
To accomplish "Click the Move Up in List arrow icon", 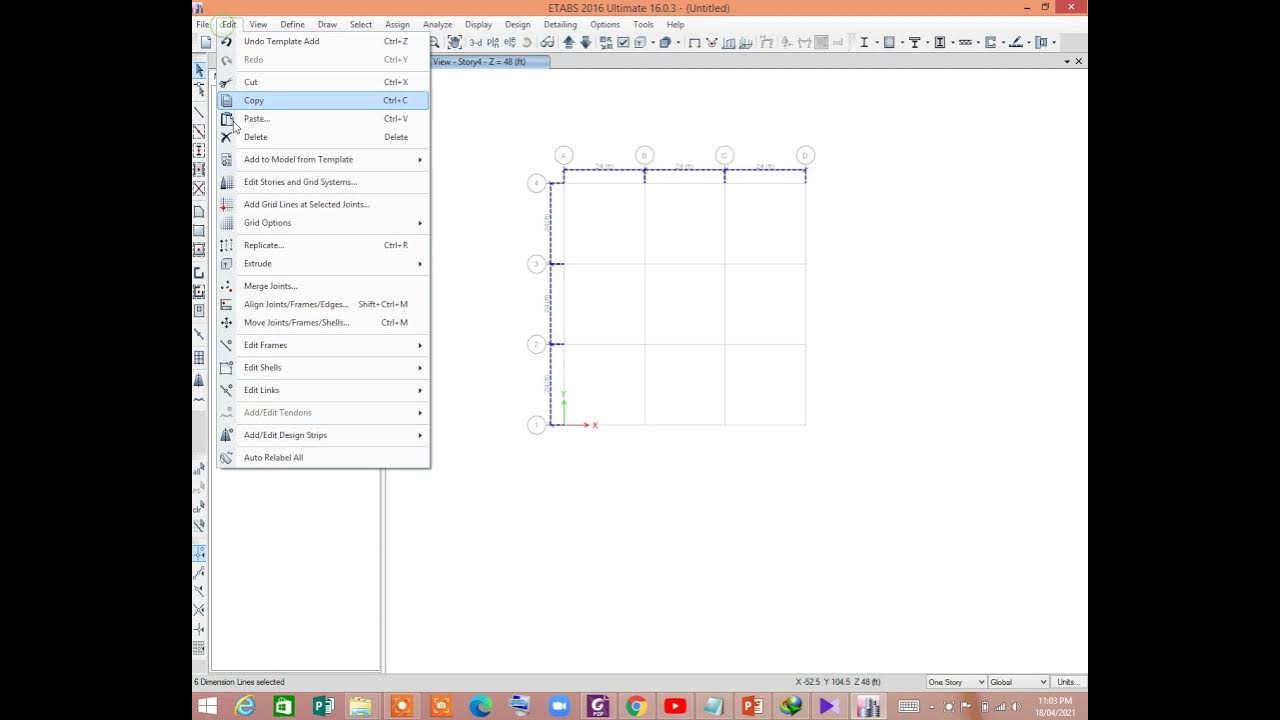I will [569, 42].
